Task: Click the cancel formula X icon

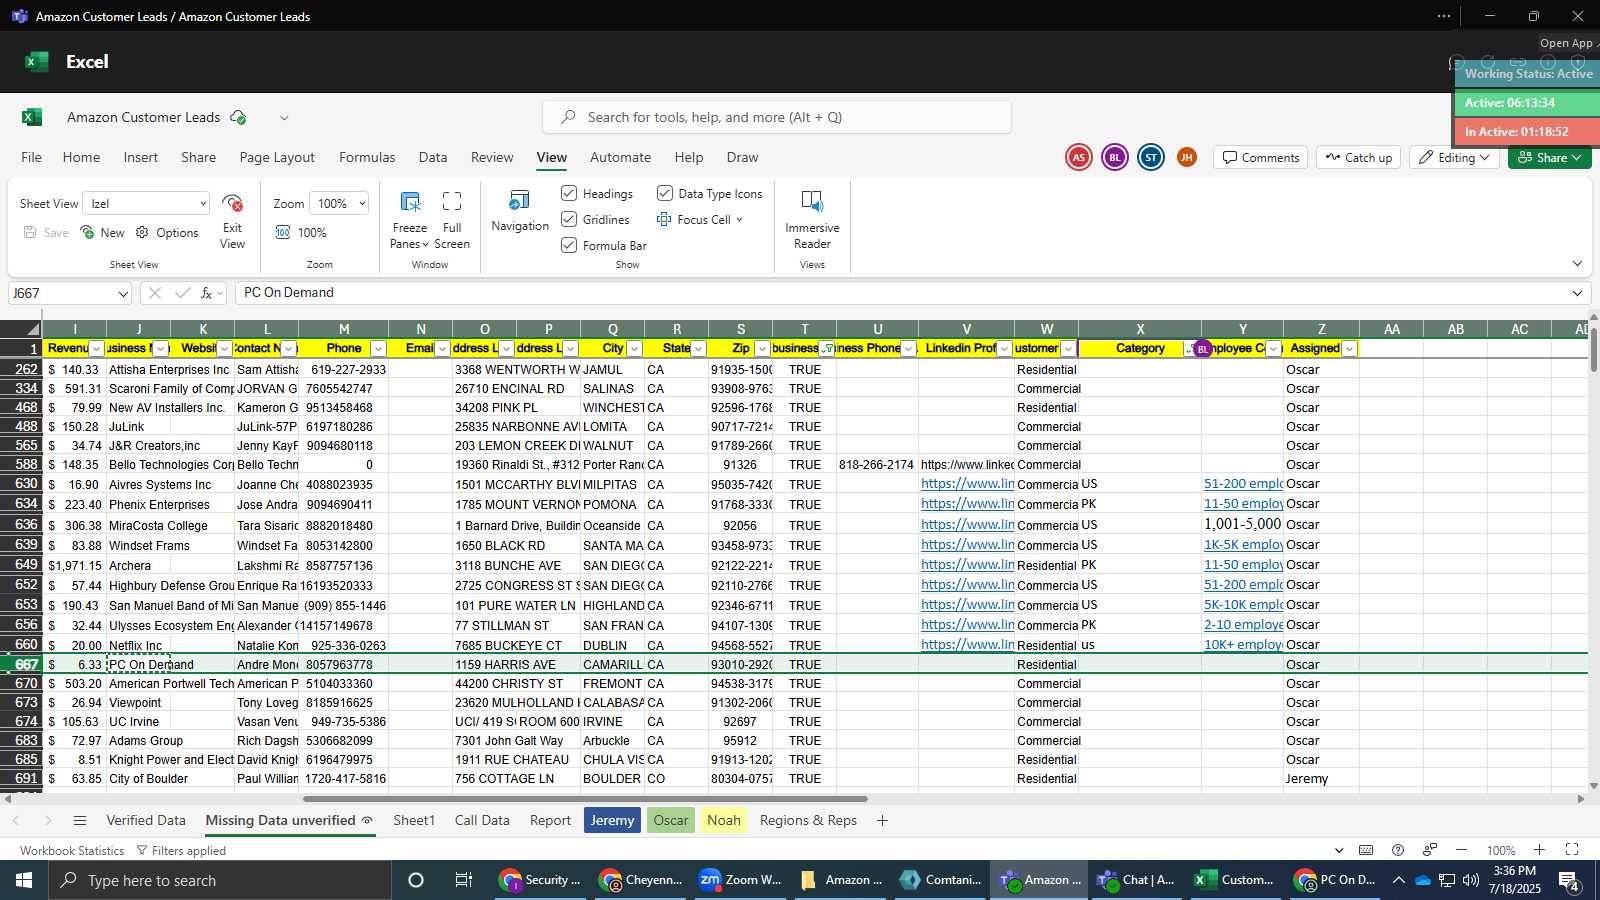Action: pos(154,293)
